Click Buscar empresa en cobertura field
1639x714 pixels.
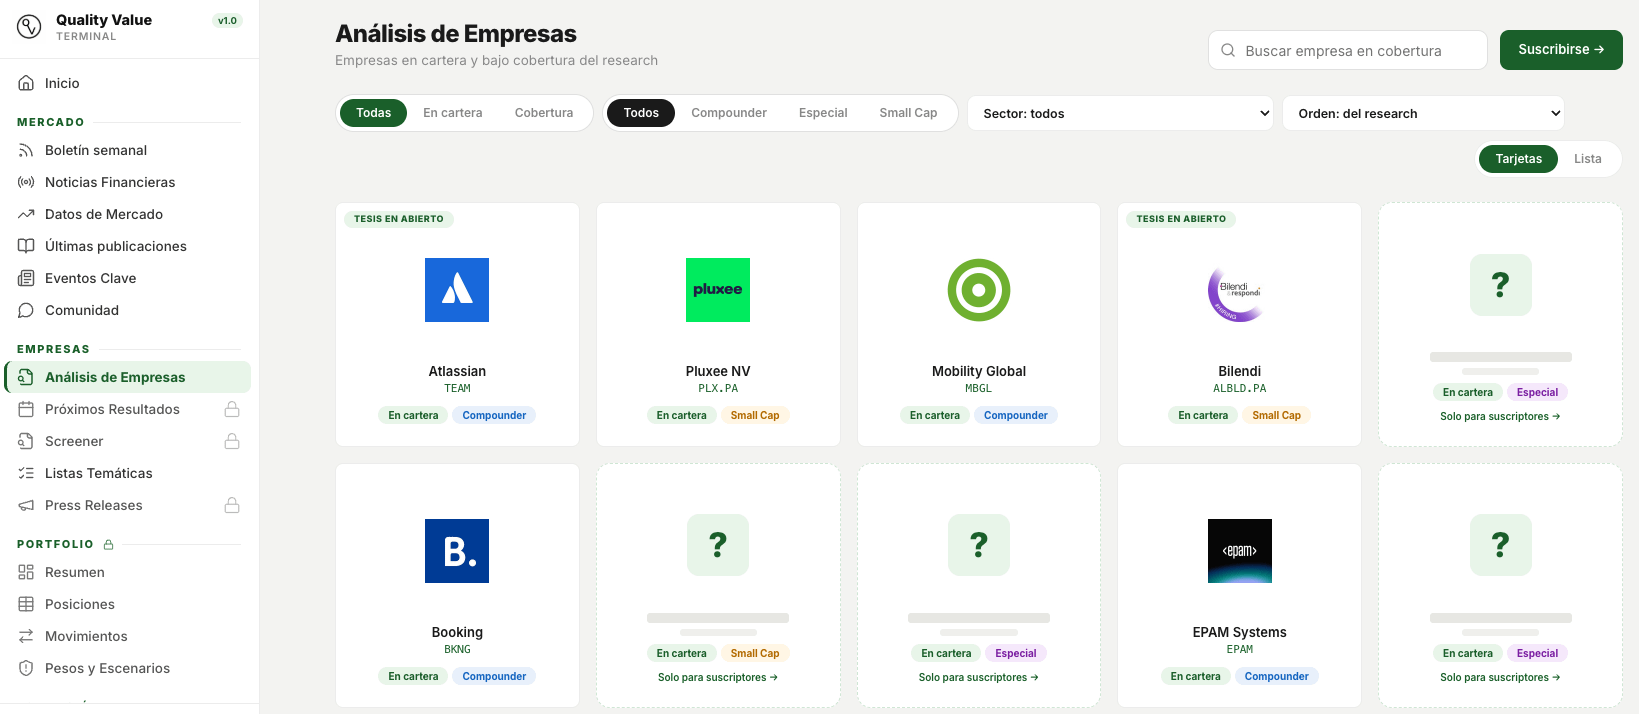point(1348,50)
